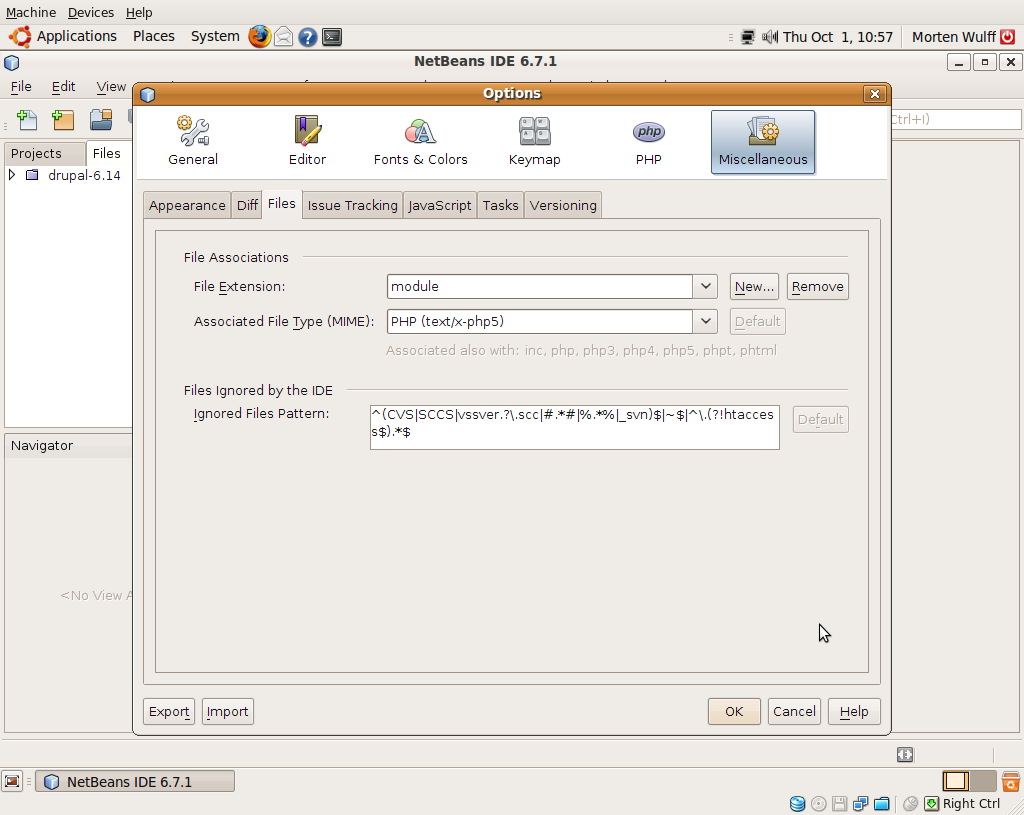This screenshot has width=1024, height=815.
Task: Launch Firefox from the top panel
Action: click(x=259, y=37)
